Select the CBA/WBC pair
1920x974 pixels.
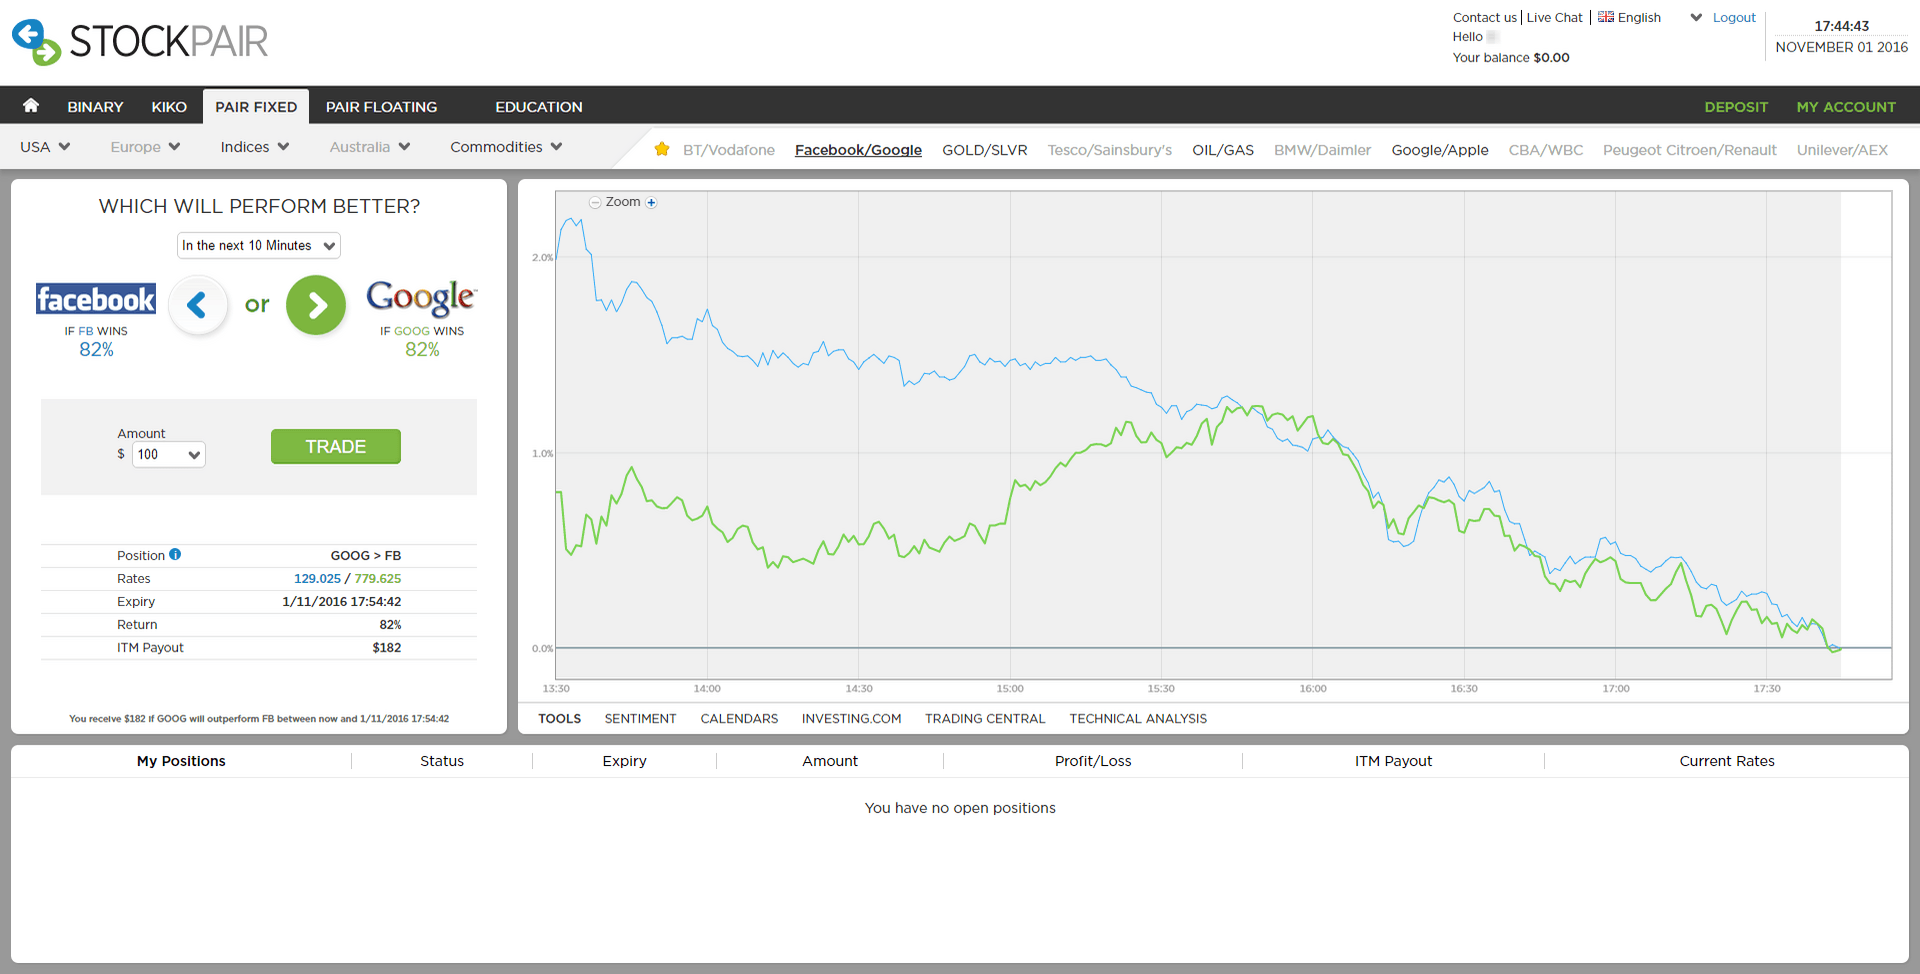tap(1546, 150)
